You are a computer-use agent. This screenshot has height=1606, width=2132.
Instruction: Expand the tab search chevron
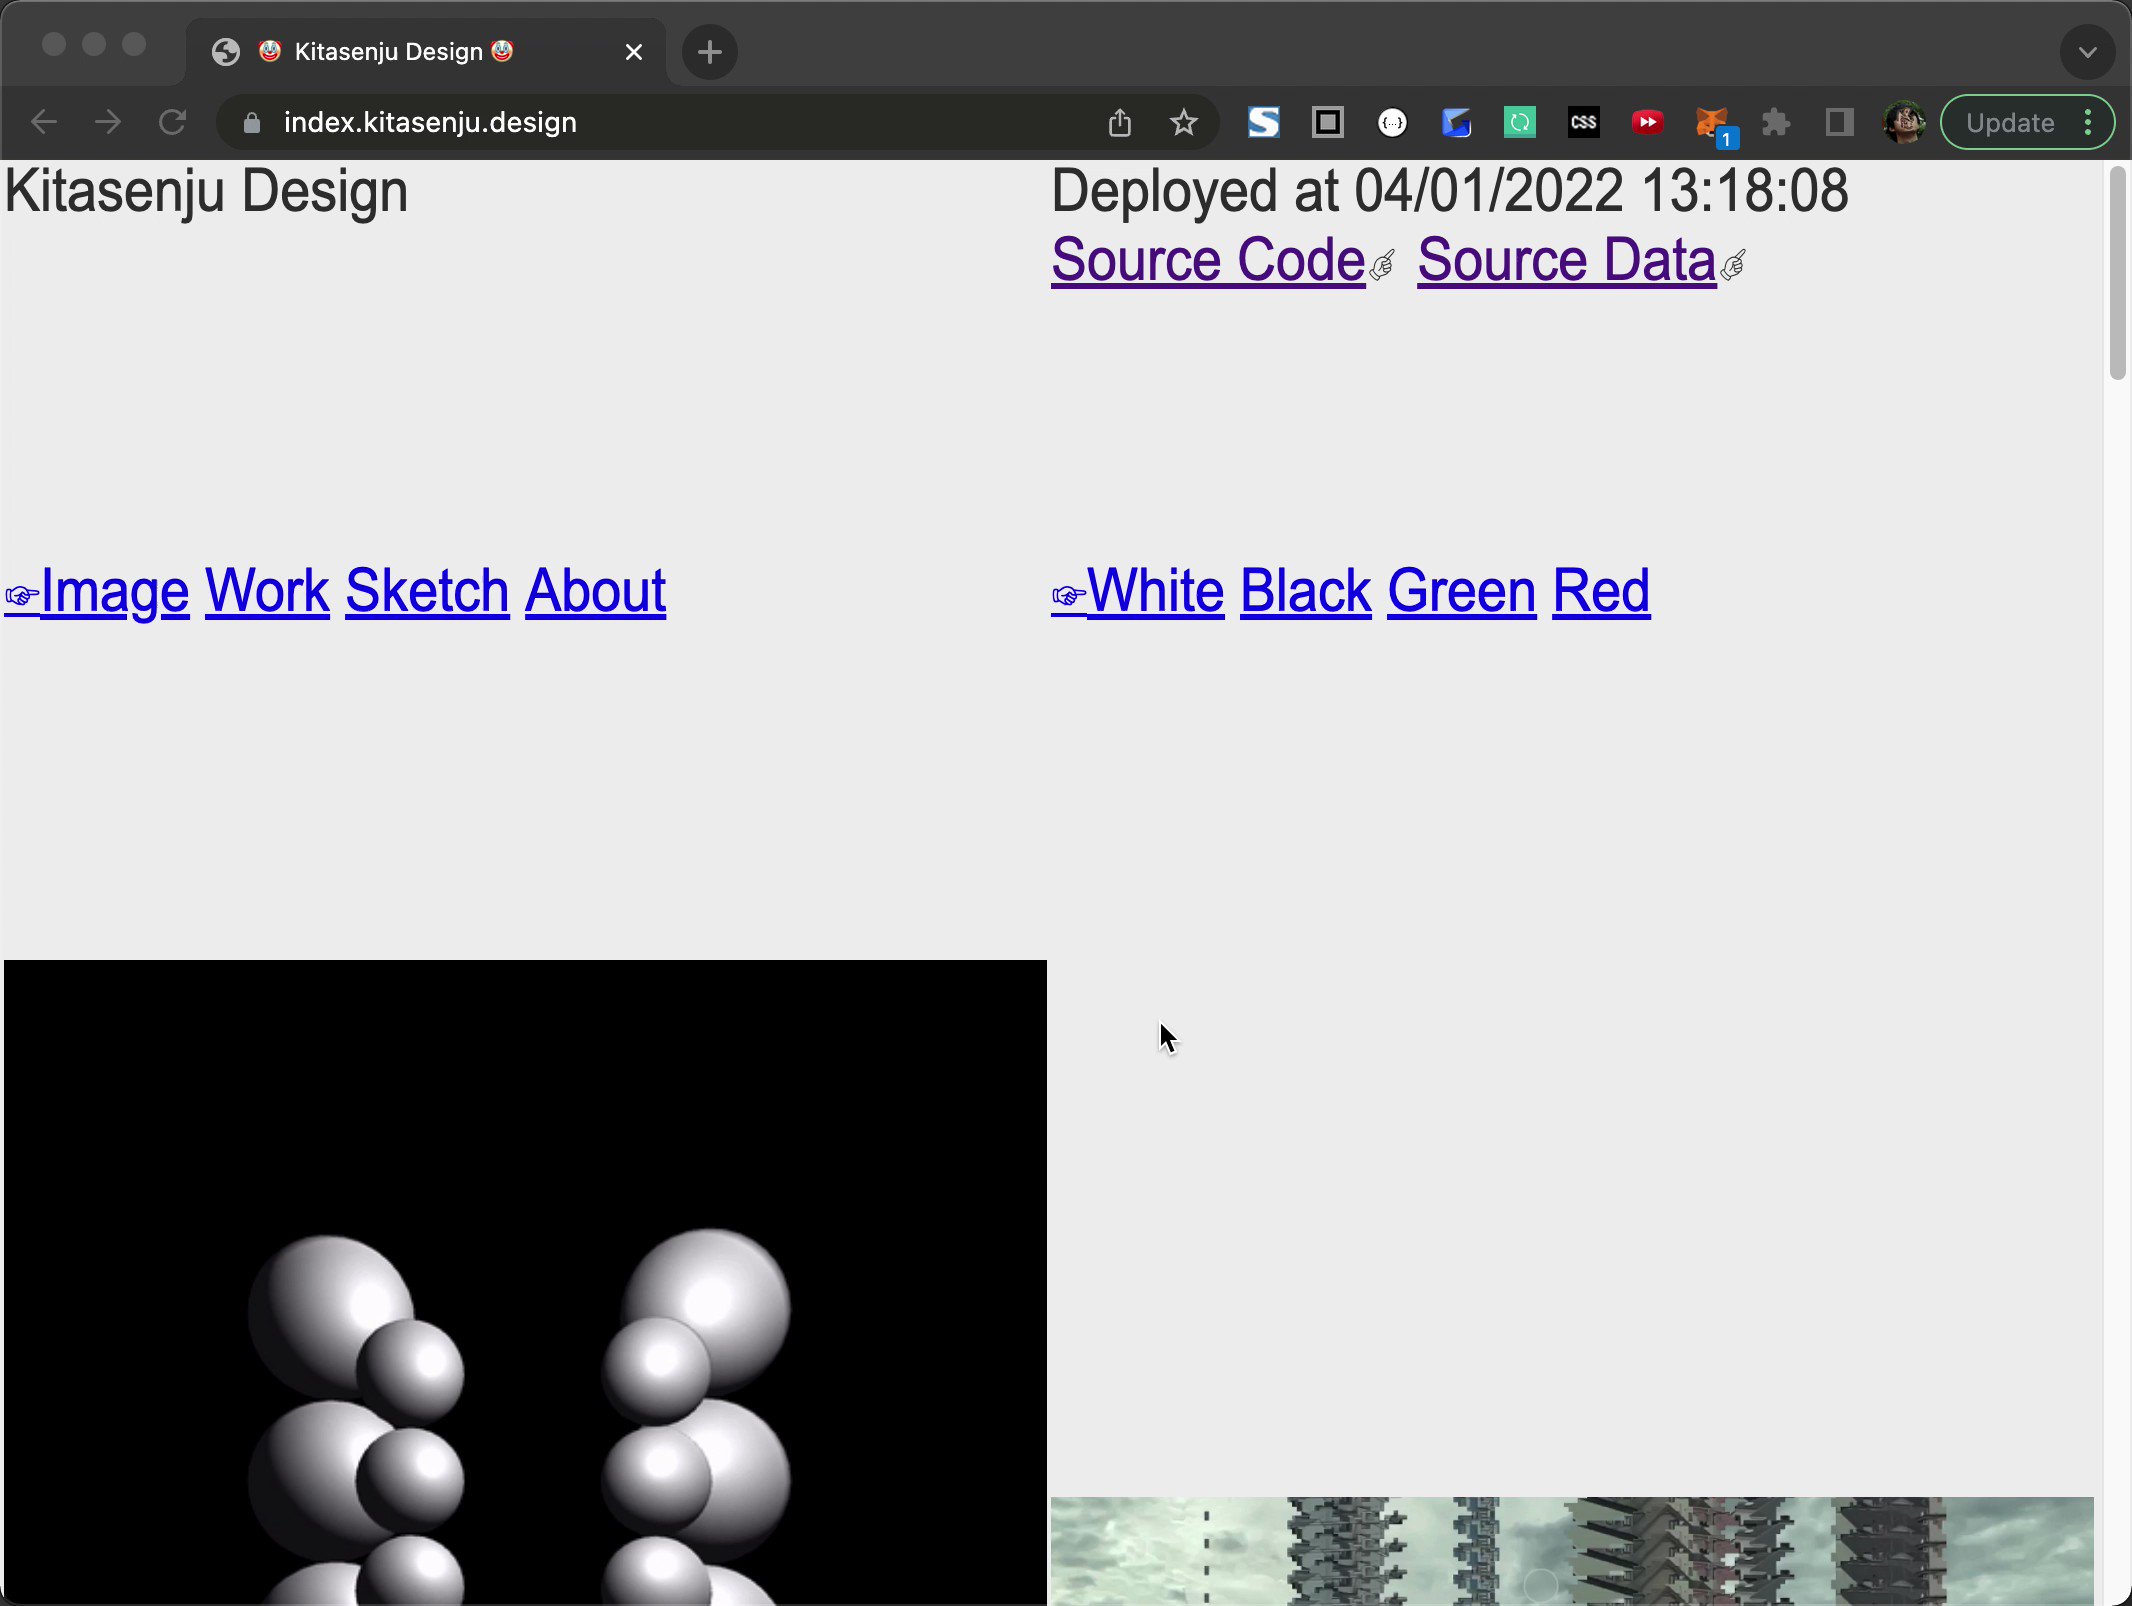coord(2087,52)
